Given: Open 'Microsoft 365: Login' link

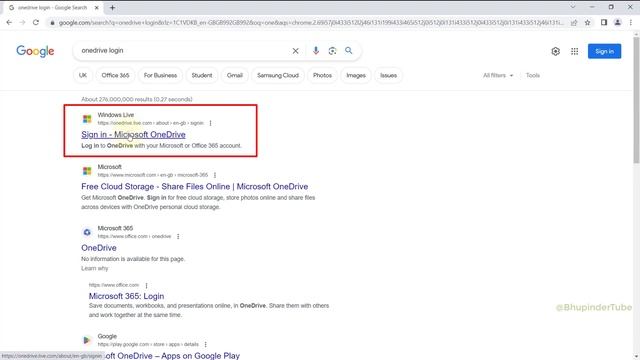Looking at the screenshot, I should tap(127, 296).
